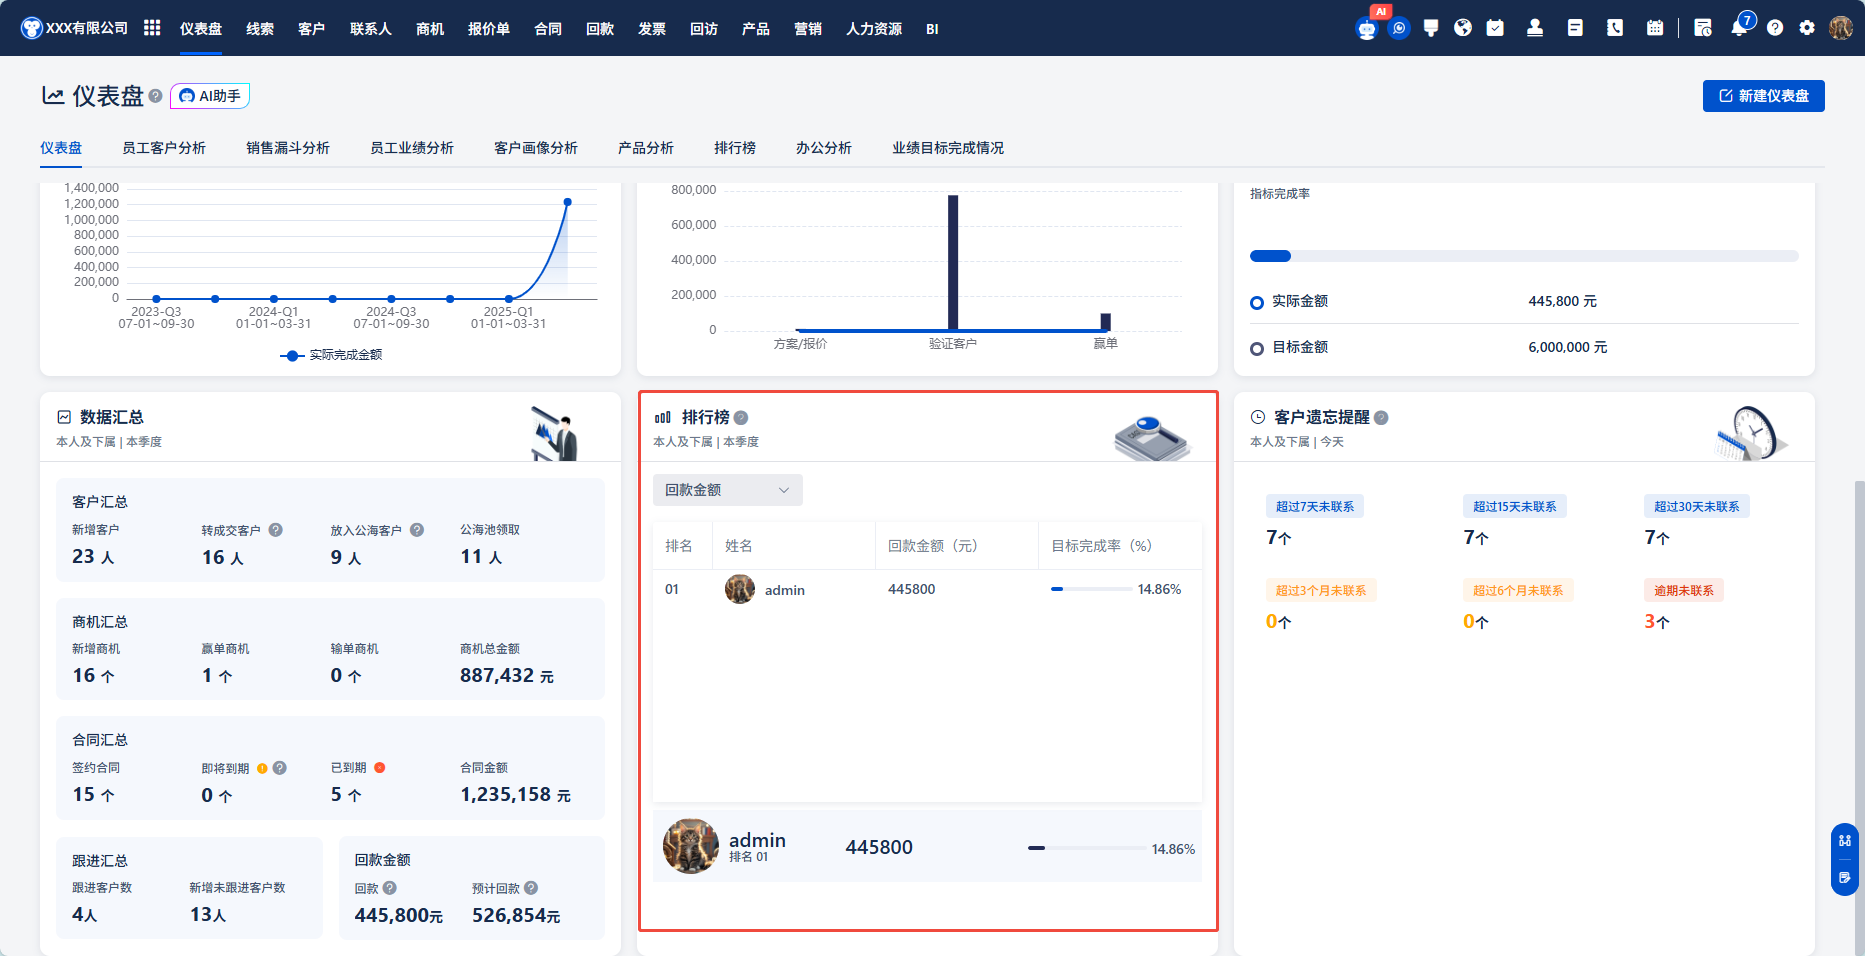
Task: Click admin name in ranking row 01
Action: (785, 590)
